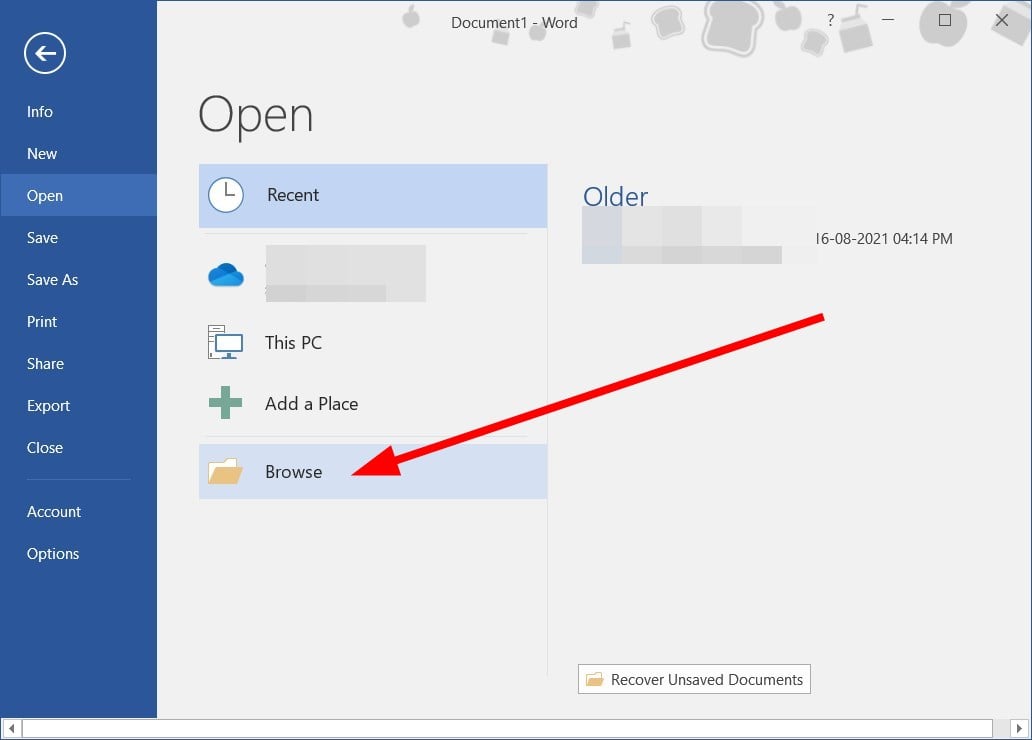Screen dimensions: 1032x740
Task: Click the horizontal scrollbar left arrow
Action: [x=11, y=728]
